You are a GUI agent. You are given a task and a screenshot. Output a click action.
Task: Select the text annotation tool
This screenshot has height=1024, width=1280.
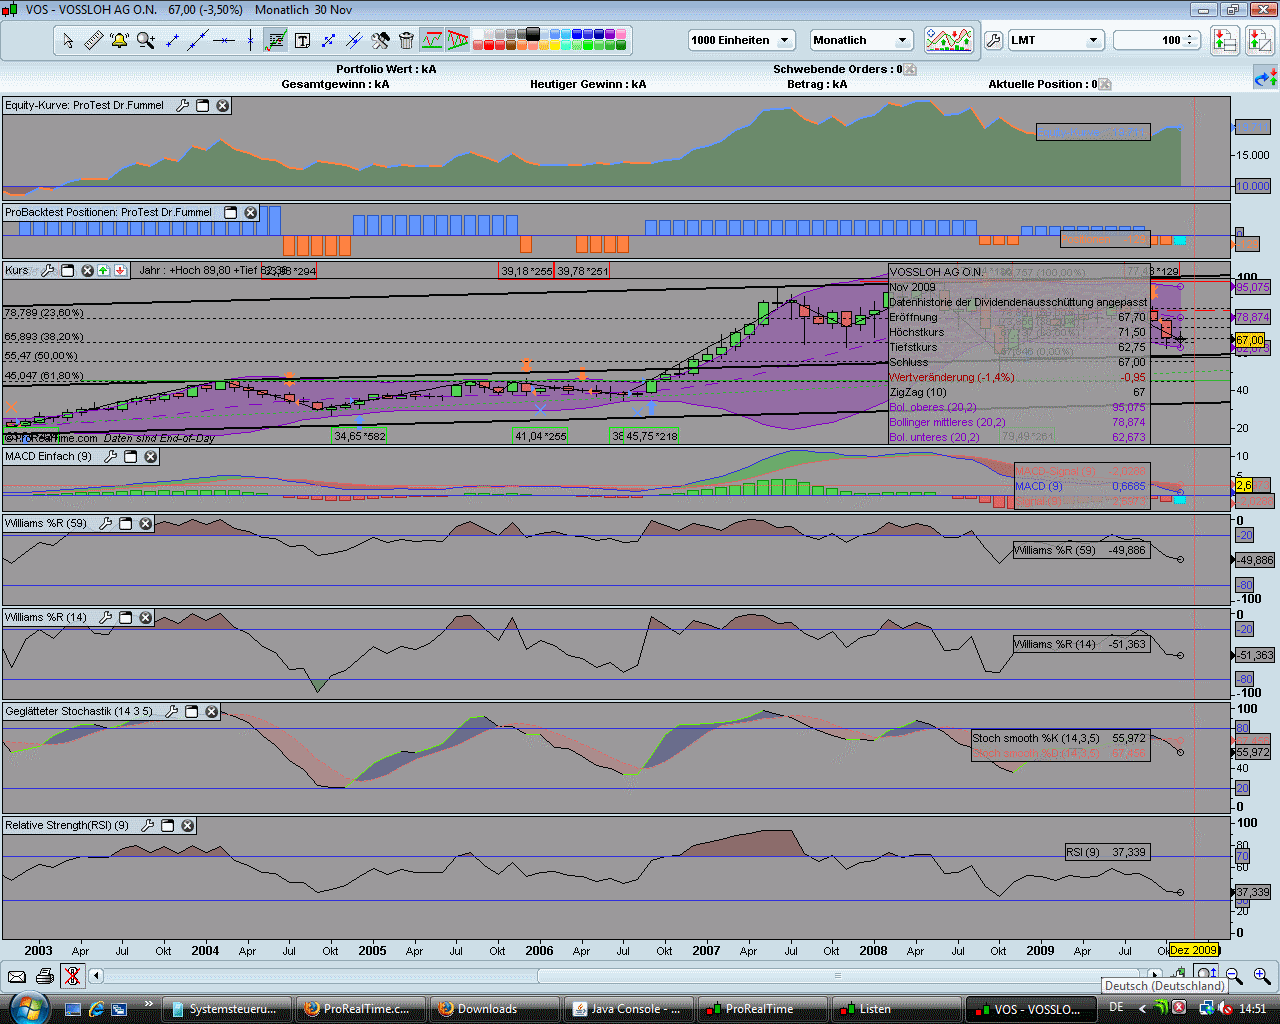[302, 41]
